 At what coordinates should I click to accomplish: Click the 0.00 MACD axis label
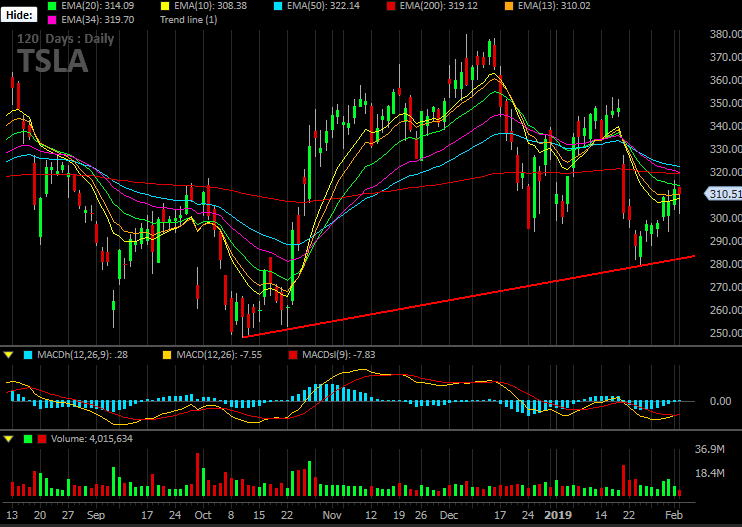tap(720, 401)
